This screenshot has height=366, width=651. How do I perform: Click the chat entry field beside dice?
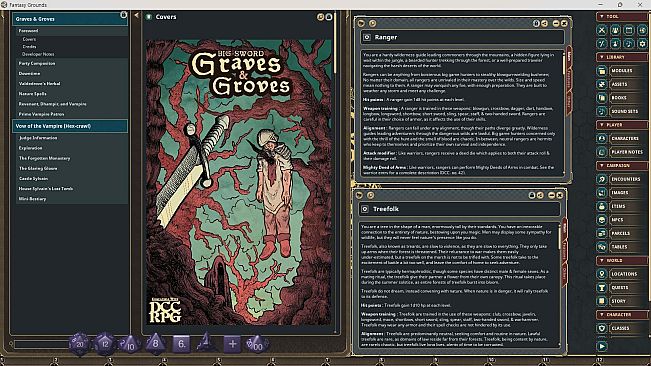(x=42, y=344)
